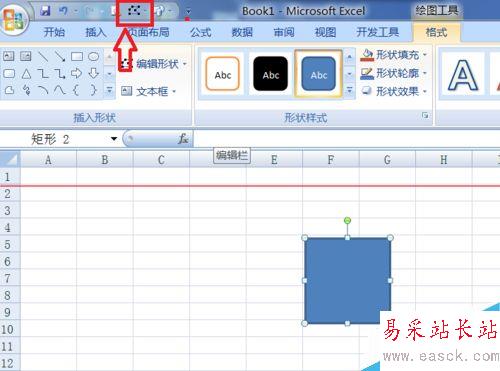The height and width of the screenshot is (371, 500).
Task: Pick the Elbow Connector shape
Action: point(43,73)
